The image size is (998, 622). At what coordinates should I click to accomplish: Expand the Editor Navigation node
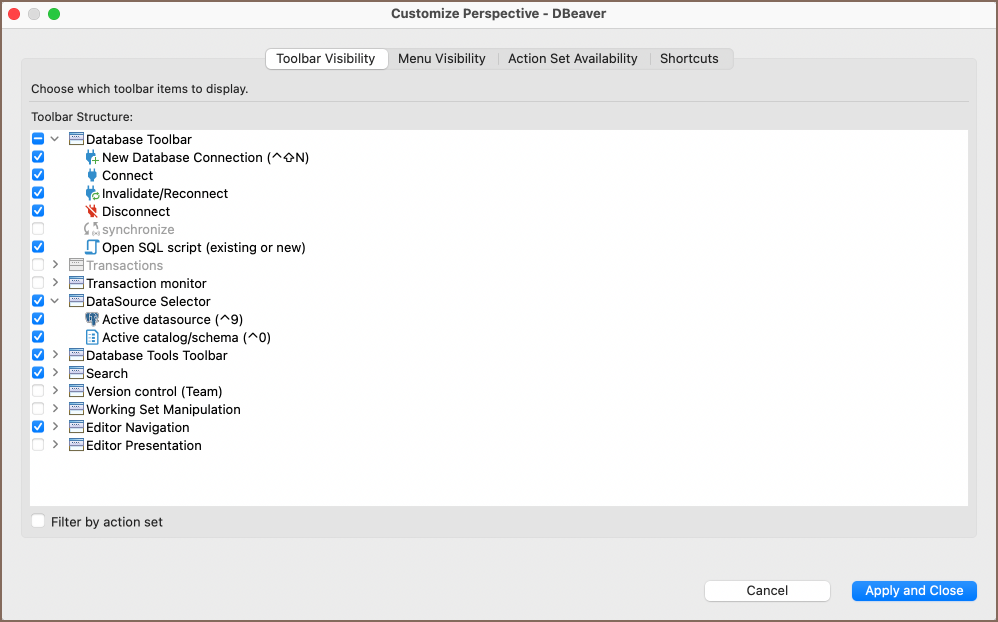(55, 428)
